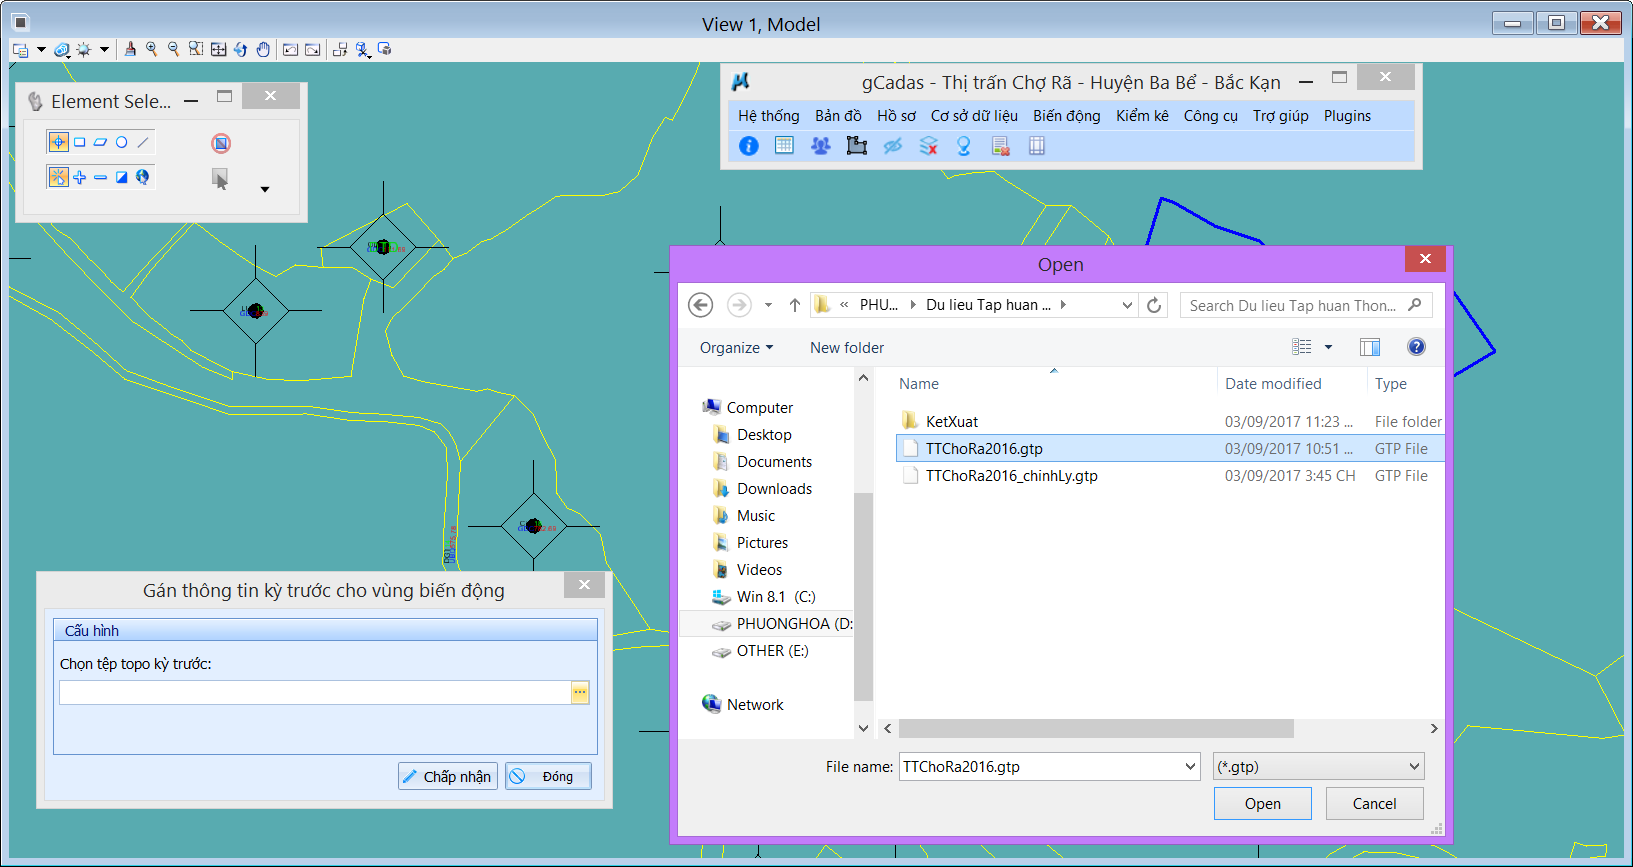Click the blue info icon in gCadas toolbar
Viewport: 1633px width, 867px height.
click(748, 146)
